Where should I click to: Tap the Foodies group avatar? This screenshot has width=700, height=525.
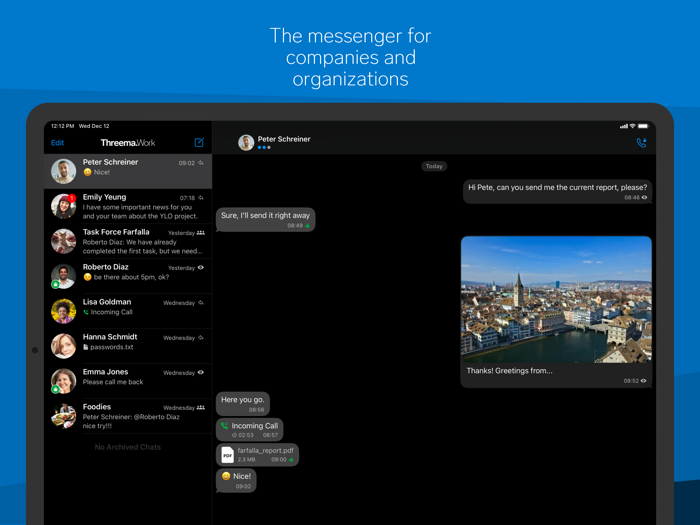[x=63, y=416]
